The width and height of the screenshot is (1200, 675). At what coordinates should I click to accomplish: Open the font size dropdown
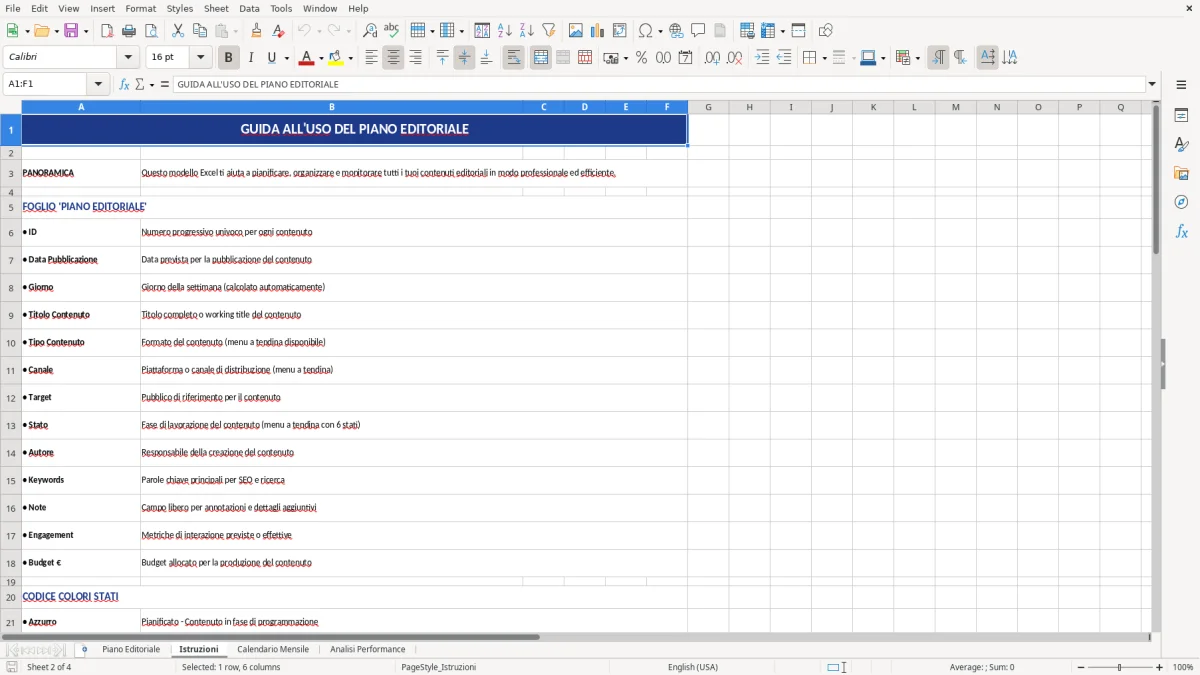(x=199, y=57)
